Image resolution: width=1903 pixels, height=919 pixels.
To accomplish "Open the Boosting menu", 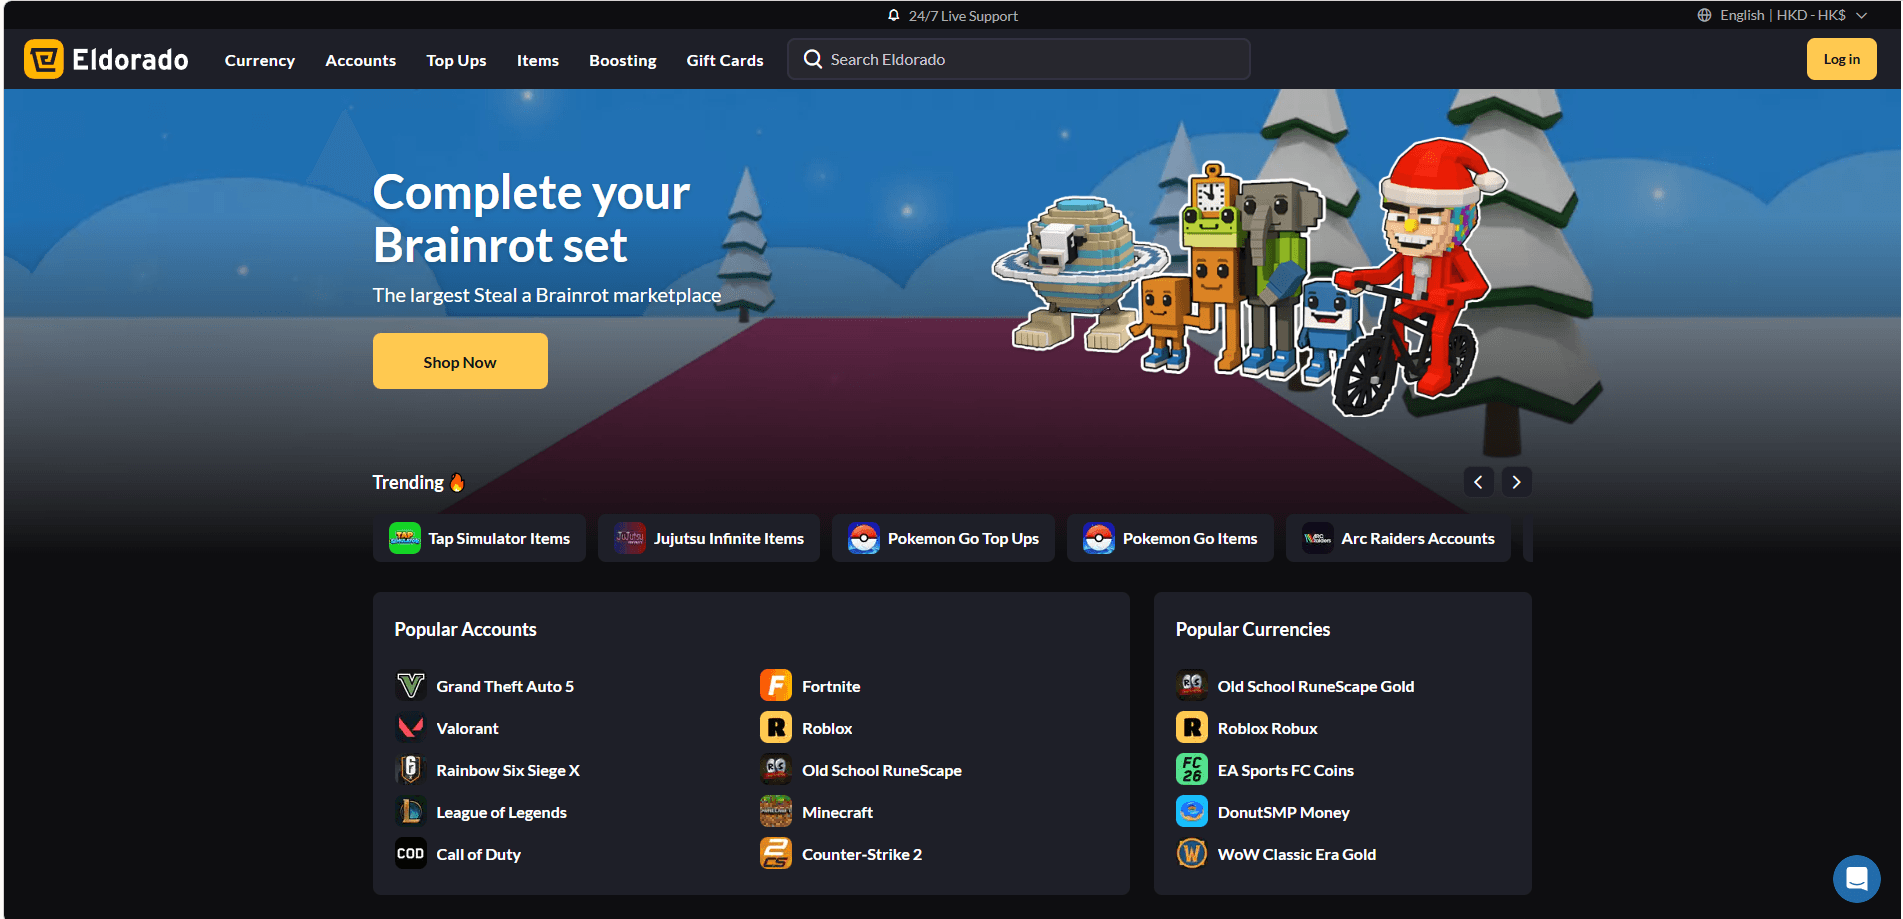I will coord(622,61).
